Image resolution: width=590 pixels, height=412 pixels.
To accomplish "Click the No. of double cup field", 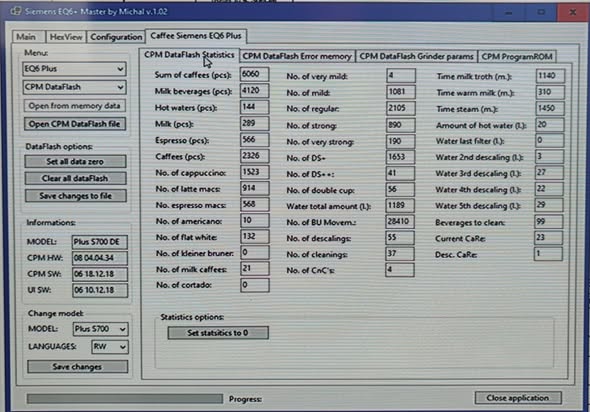I will coord(400,189).
